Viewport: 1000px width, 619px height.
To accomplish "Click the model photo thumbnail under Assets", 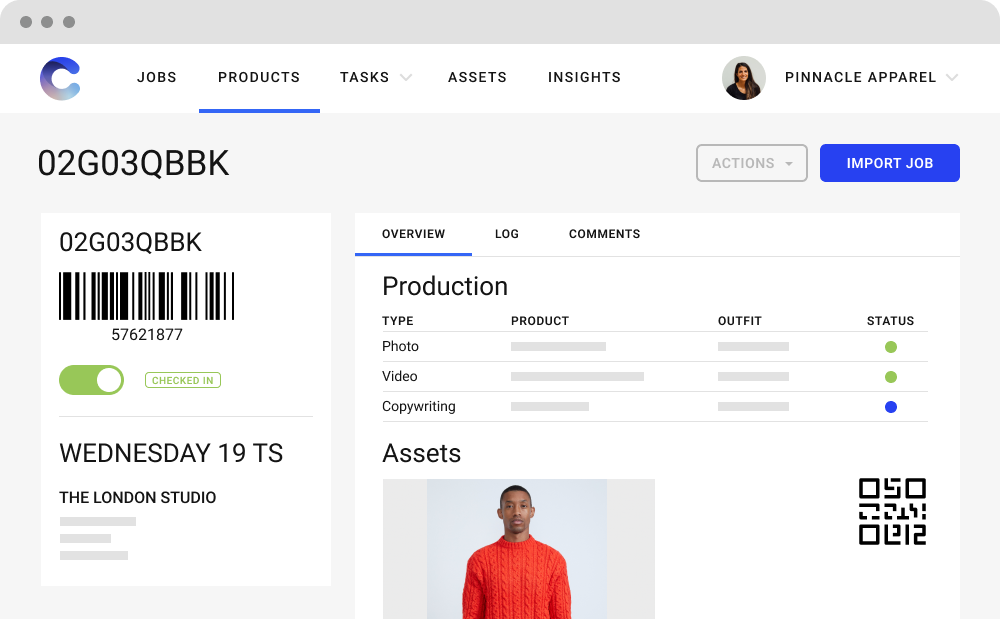I will [518, 549].
